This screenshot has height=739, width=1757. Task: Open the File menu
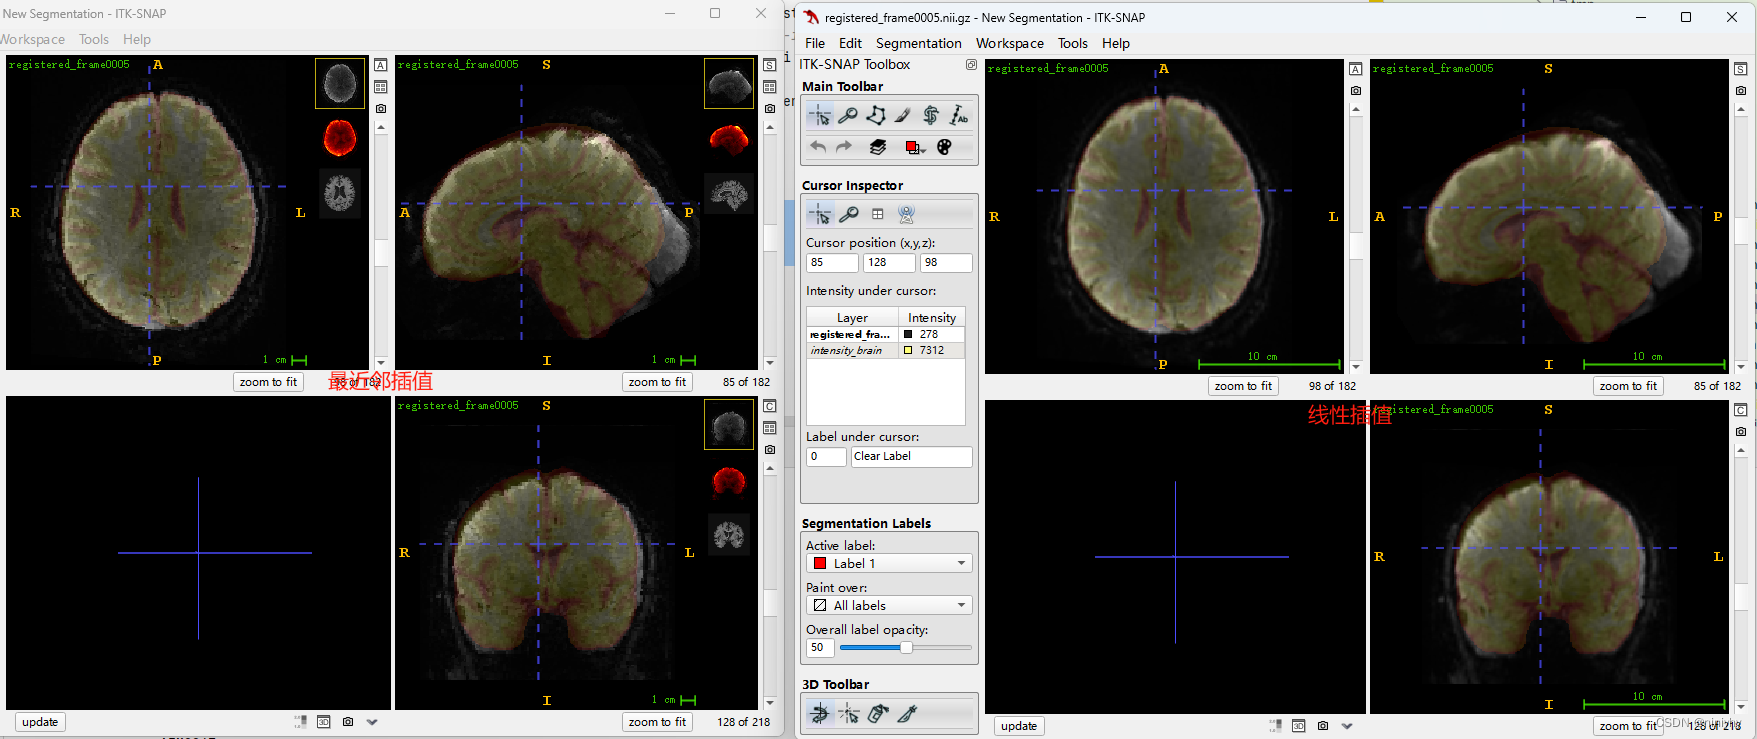point(815,43)
